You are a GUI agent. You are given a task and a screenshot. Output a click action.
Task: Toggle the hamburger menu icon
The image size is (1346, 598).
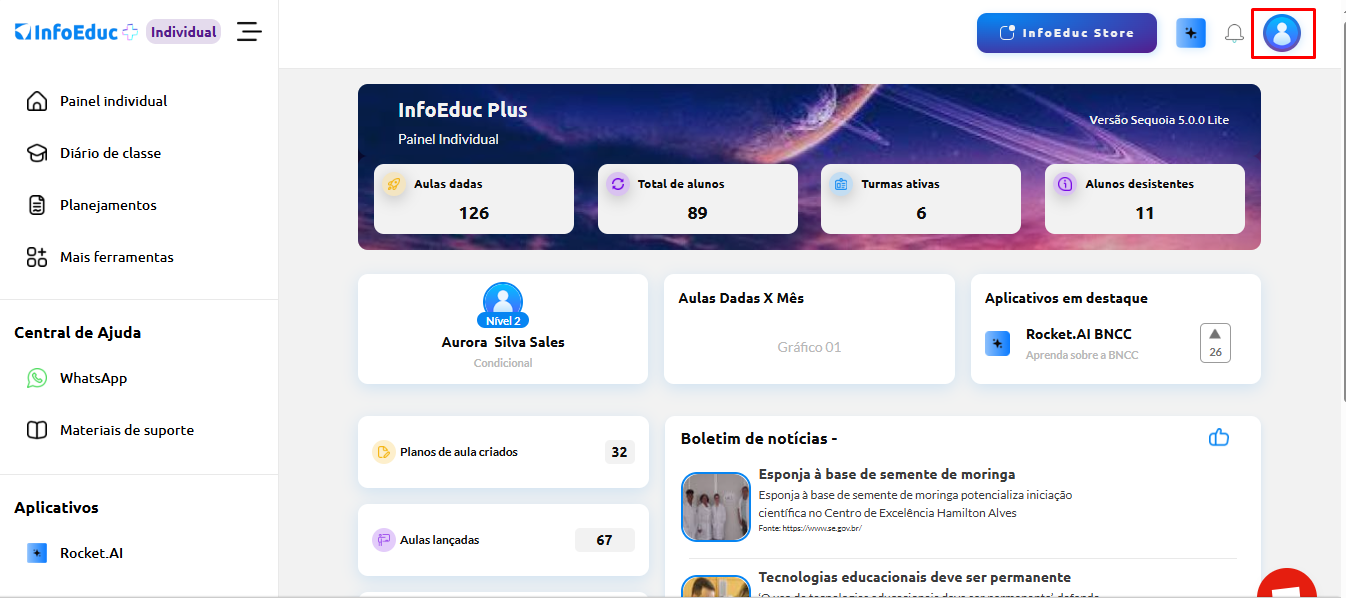[x=249, y=32]
